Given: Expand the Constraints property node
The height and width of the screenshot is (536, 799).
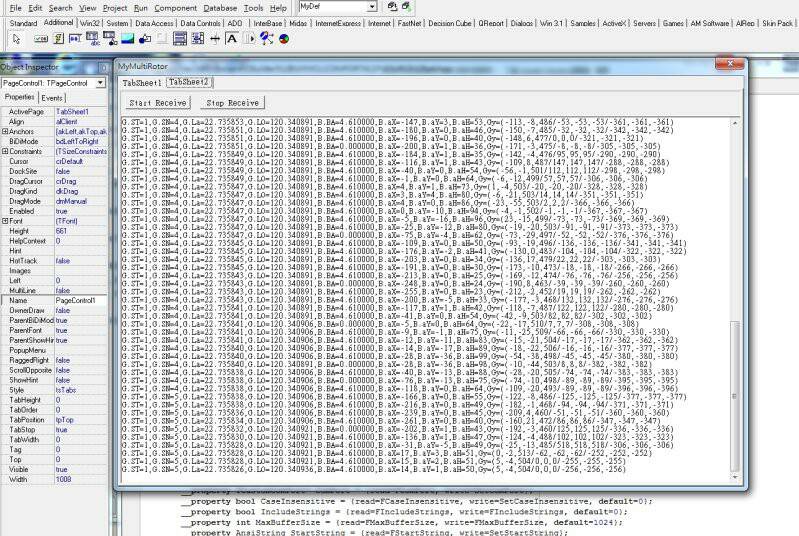Looking at the screenshot, I should [x=5, y=151].
